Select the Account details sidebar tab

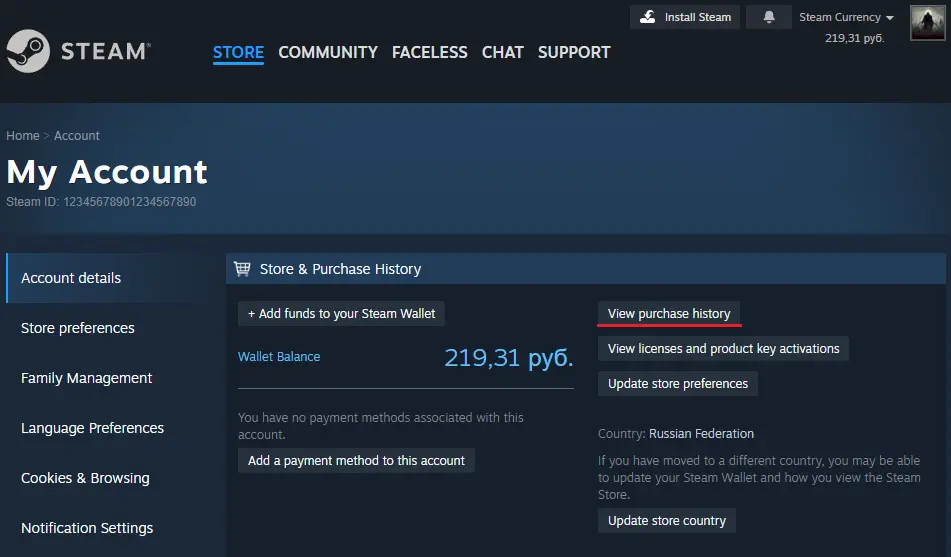(71, 278)
